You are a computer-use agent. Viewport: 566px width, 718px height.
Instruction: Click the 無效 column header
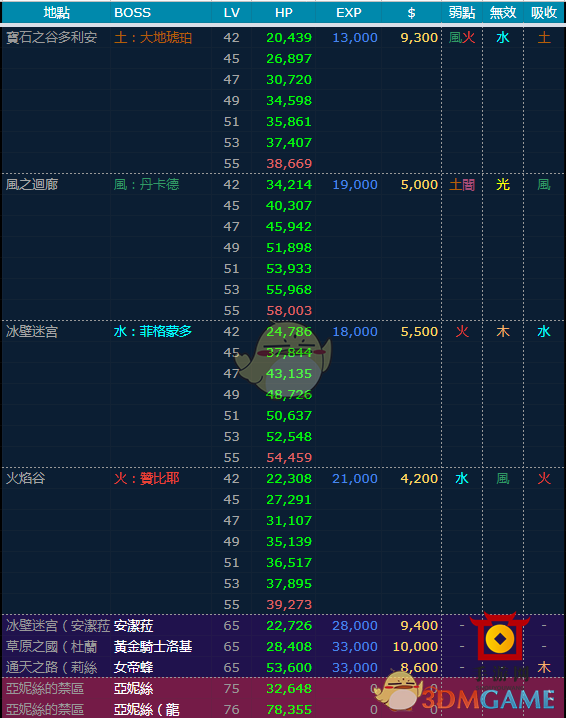tap(503, 13)
